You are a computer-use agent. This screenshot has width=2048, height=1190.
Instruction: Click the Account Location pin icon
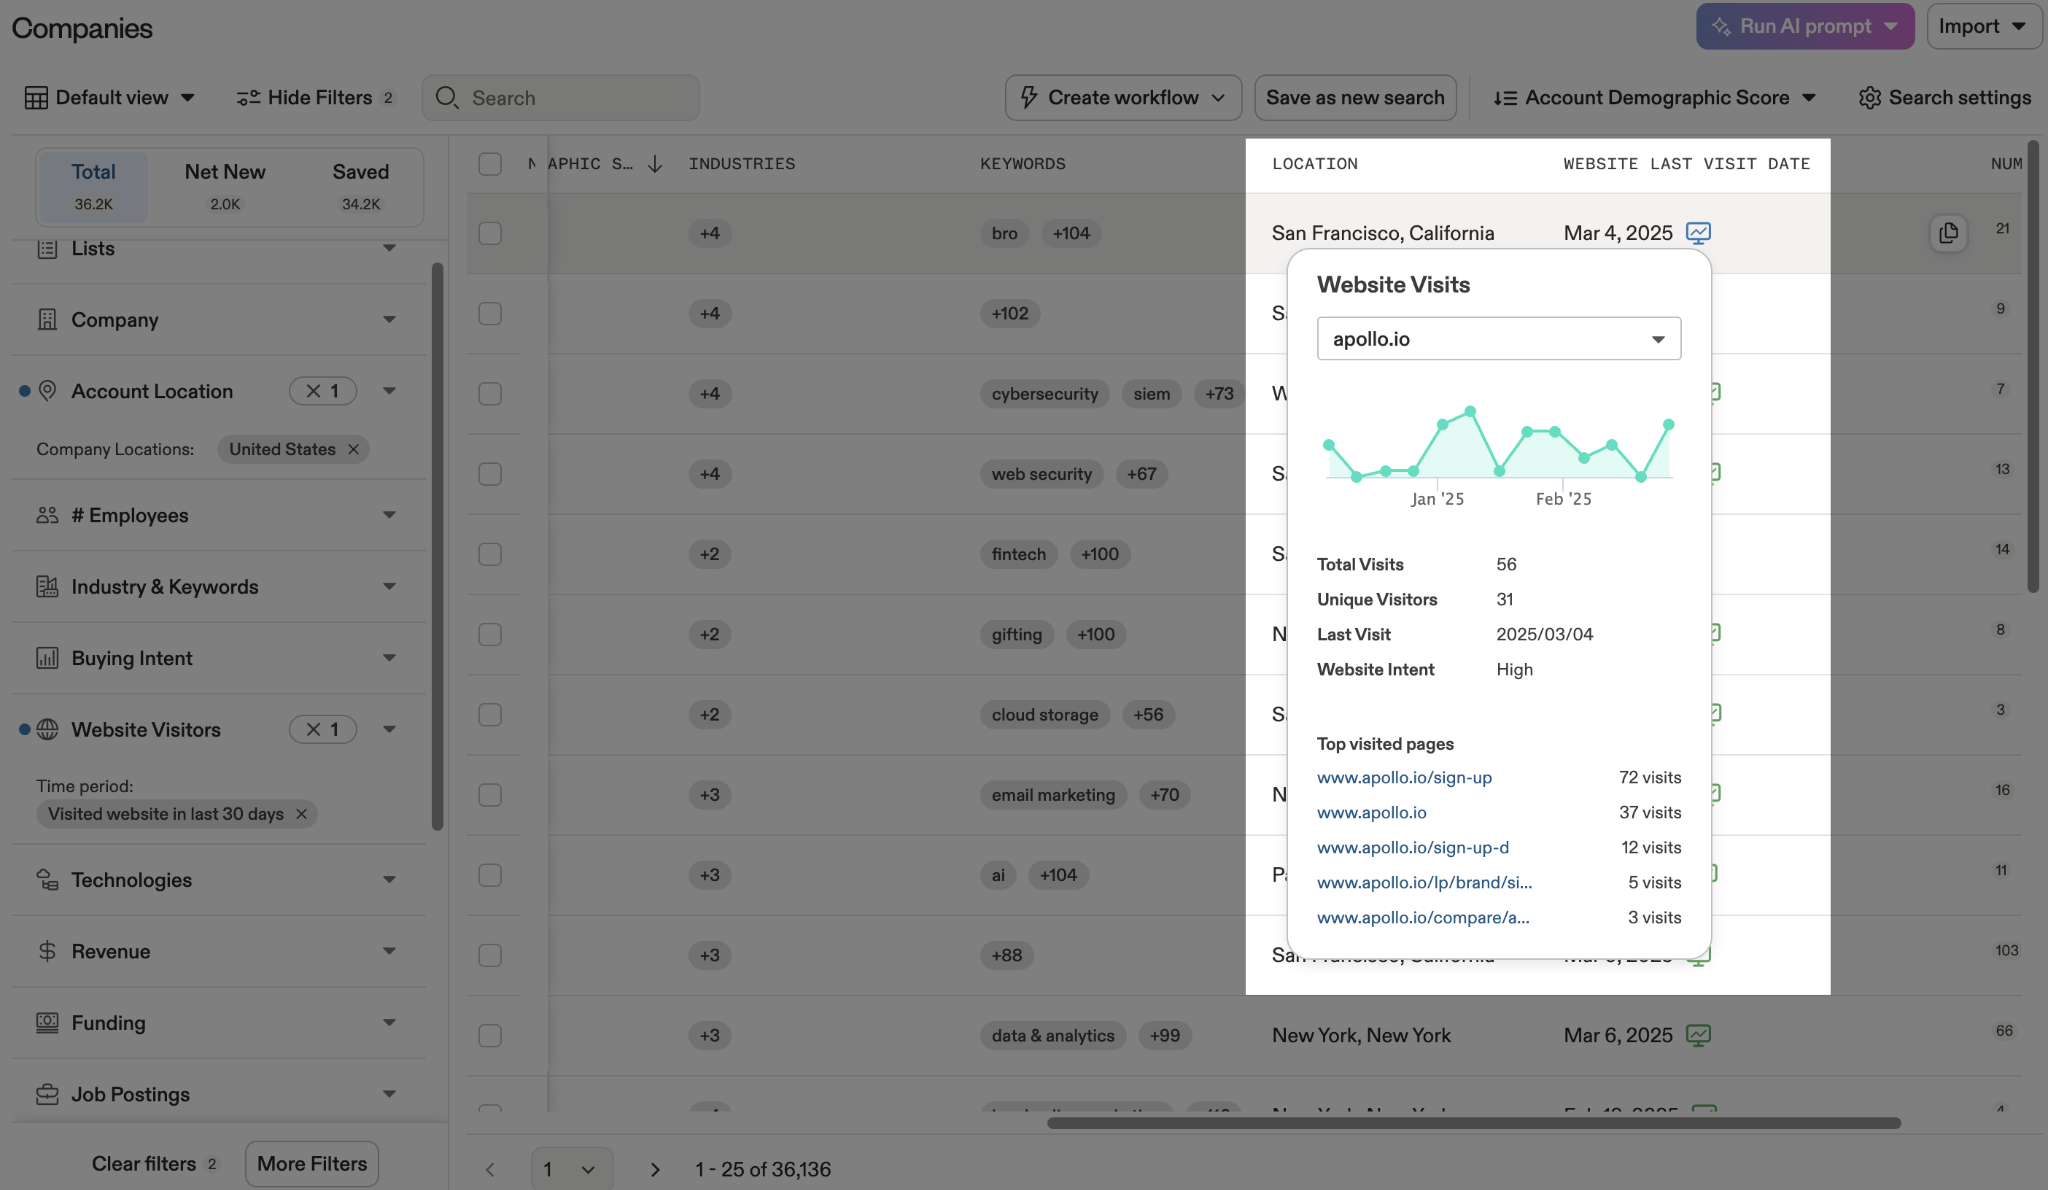(x=47, y=391)
